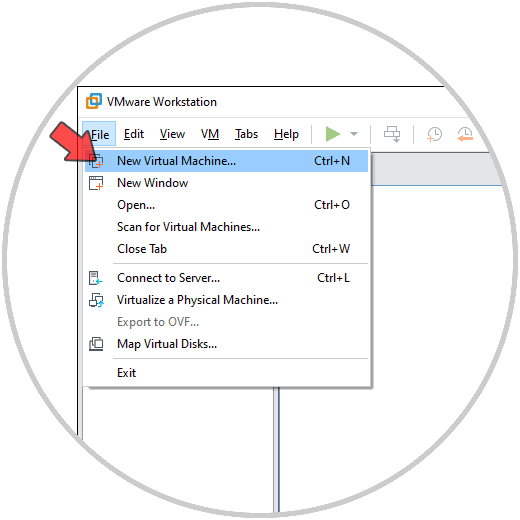This screenshot has width=520, height=520.
Task: Open the Edit menu
Action: point(134,134)
